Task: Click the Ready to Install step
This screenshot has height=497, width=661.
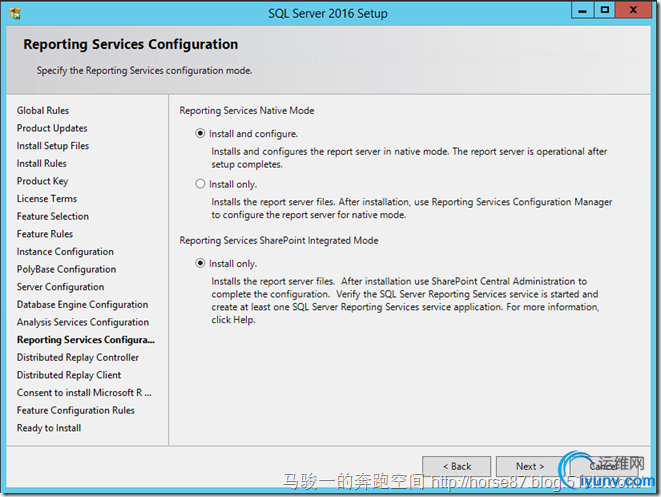Action: (x=49, y=428)
